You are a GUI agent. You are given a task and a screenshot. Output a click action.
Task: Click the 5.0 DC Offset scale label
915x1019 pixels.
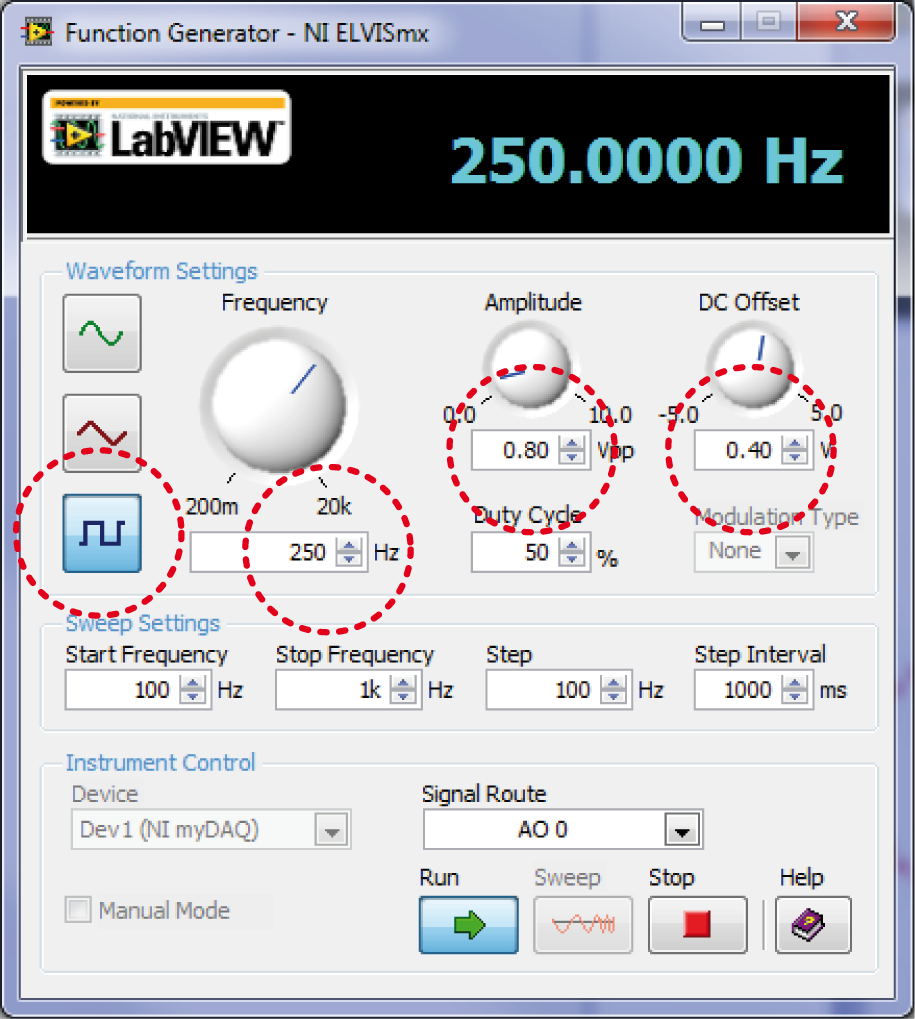(827, 413)
